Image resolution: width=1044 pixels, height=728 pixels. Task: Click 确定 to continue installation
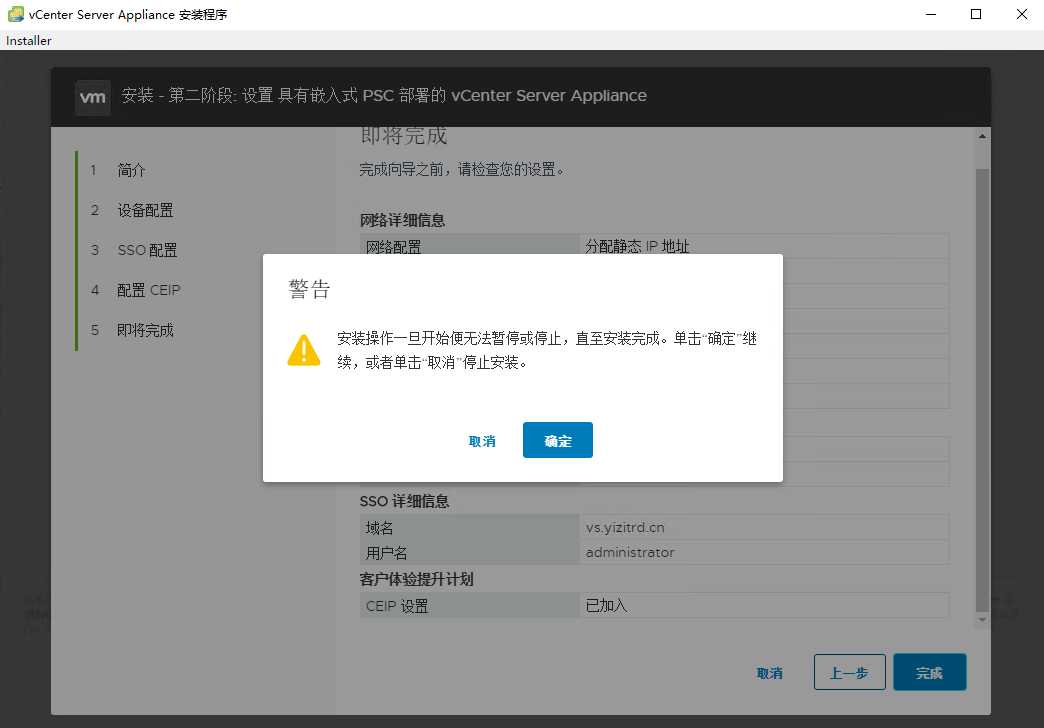tap(557, 440)
